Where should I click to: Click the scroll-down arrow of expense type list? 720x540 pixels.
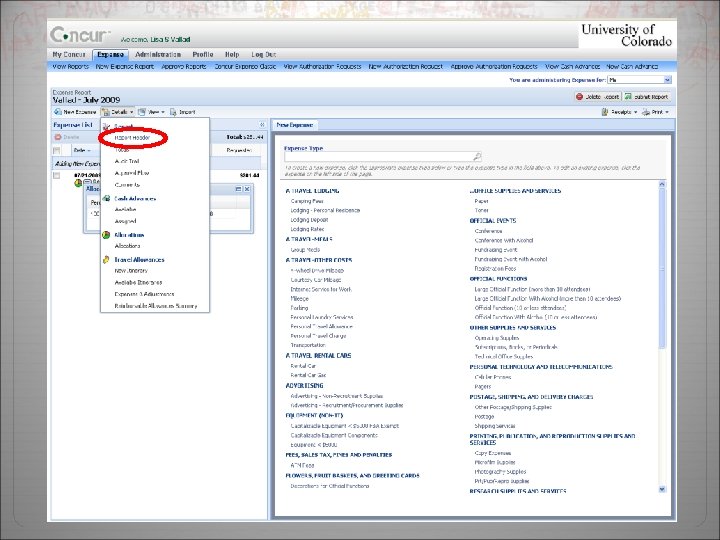click(x=662, y=489)
